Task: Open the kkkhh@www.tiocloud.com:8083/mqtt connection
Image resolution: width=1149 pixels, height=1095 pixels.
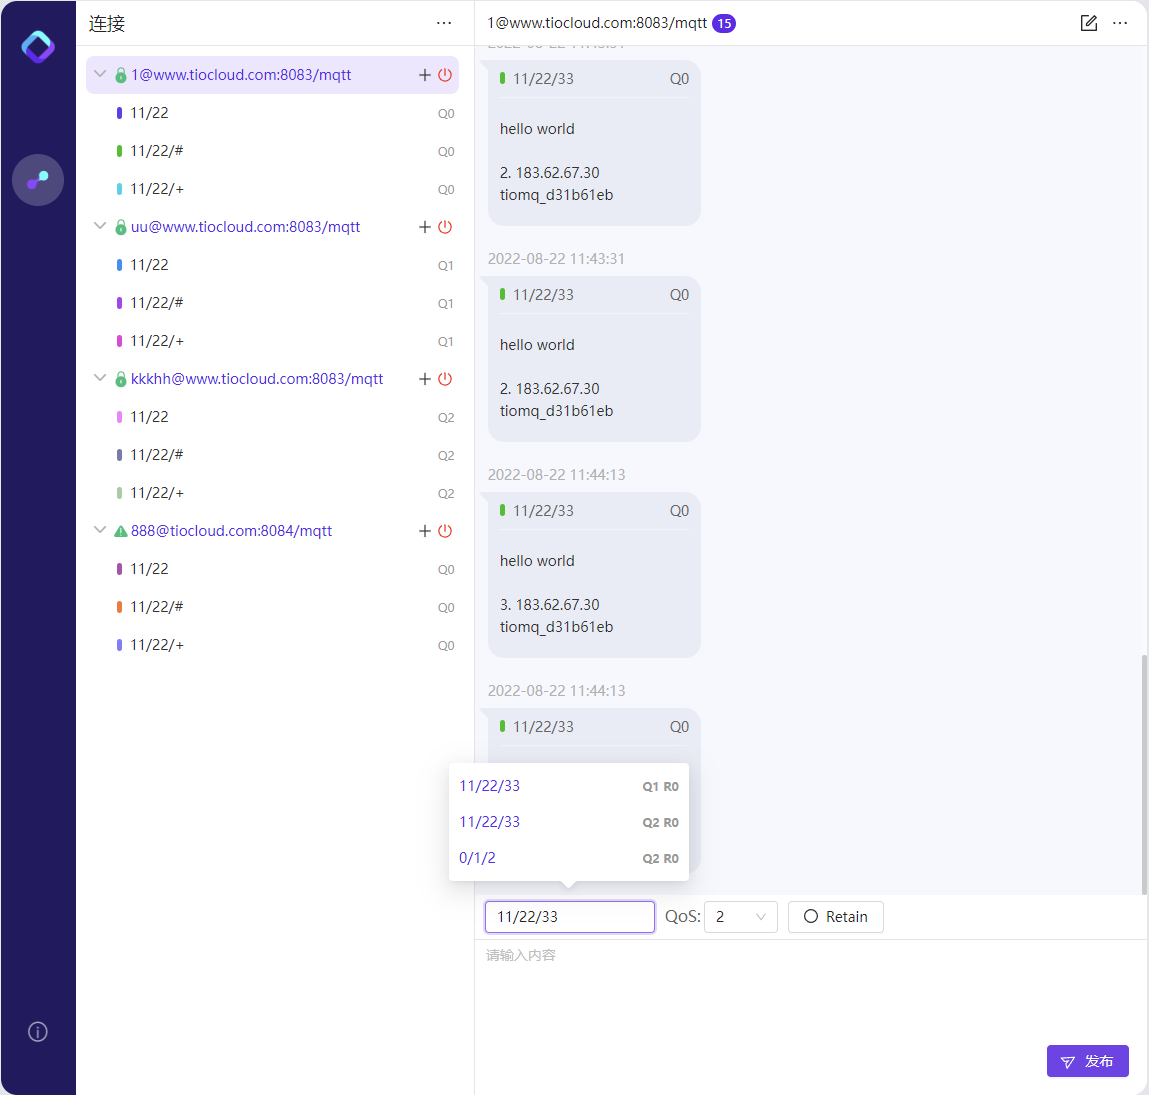Action: tap(256, 378)
